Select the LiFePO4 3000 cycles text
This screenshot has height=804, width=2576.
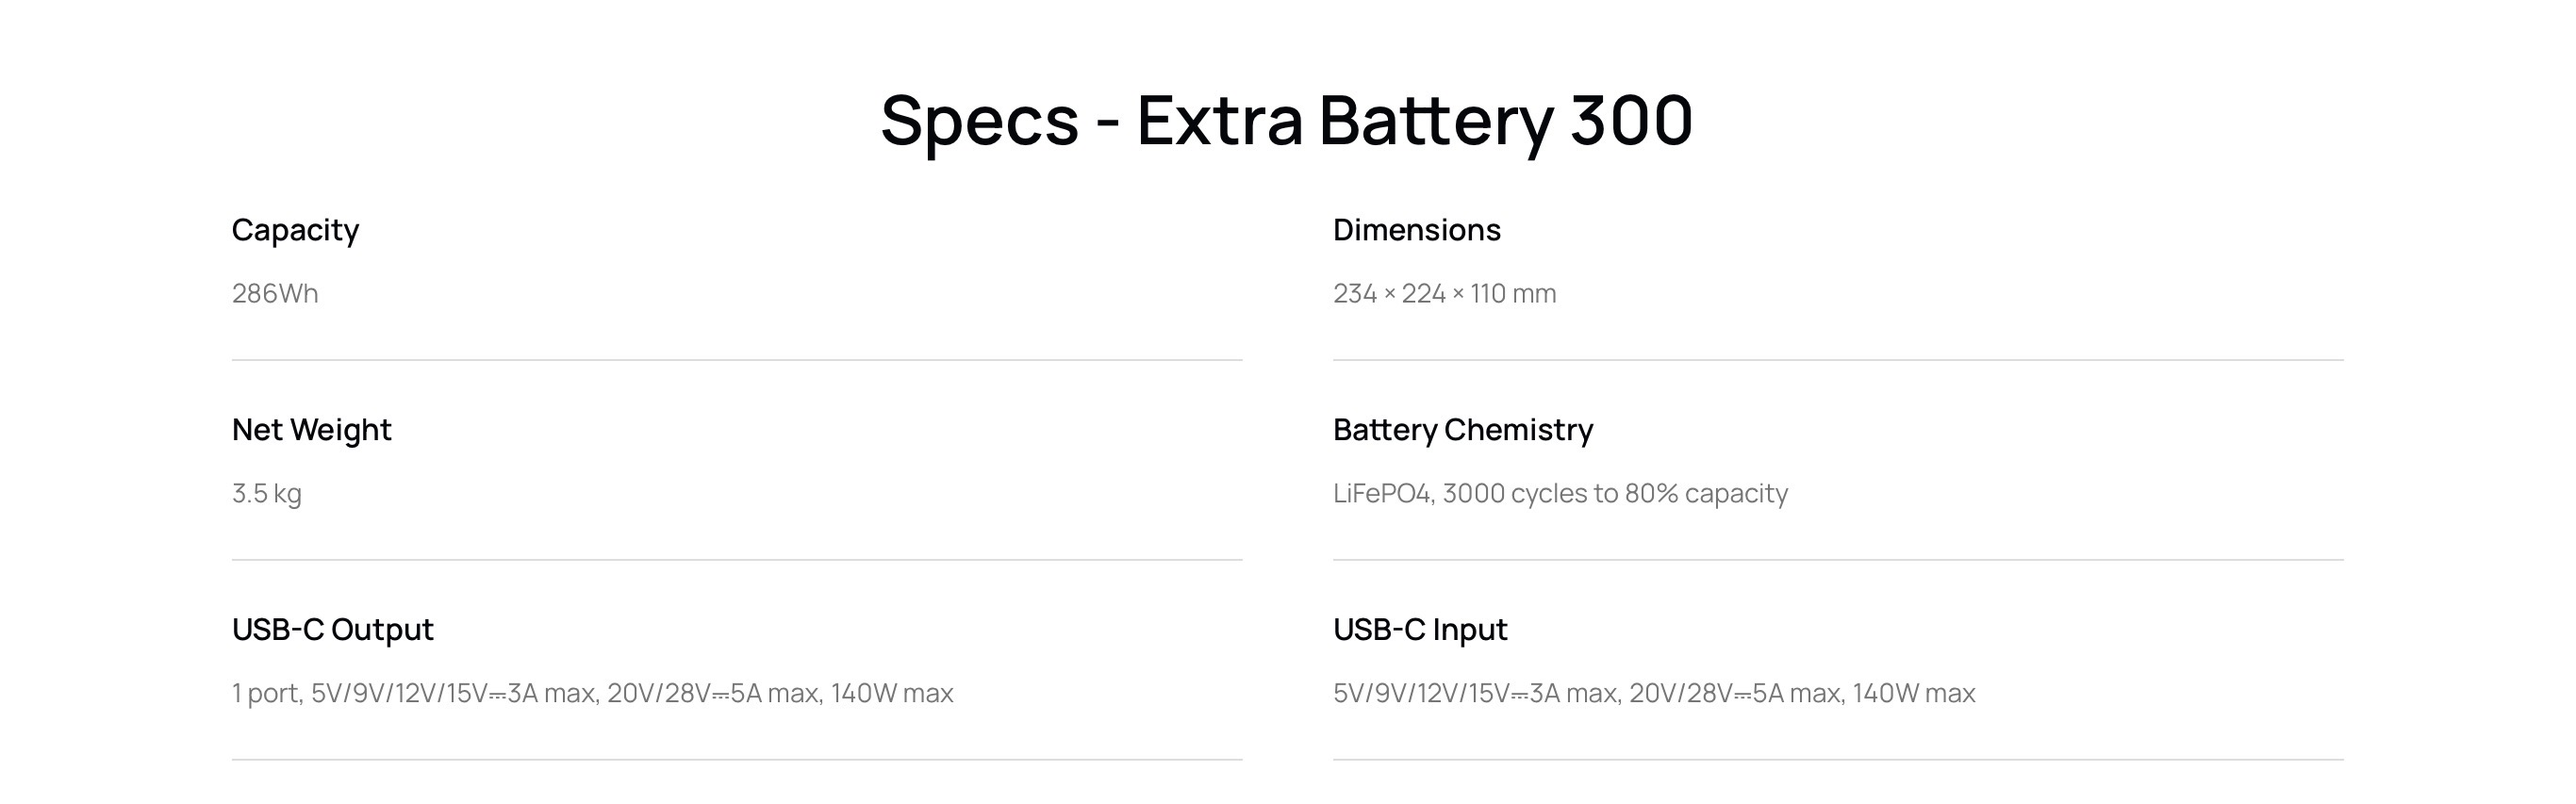(1560, 493)
